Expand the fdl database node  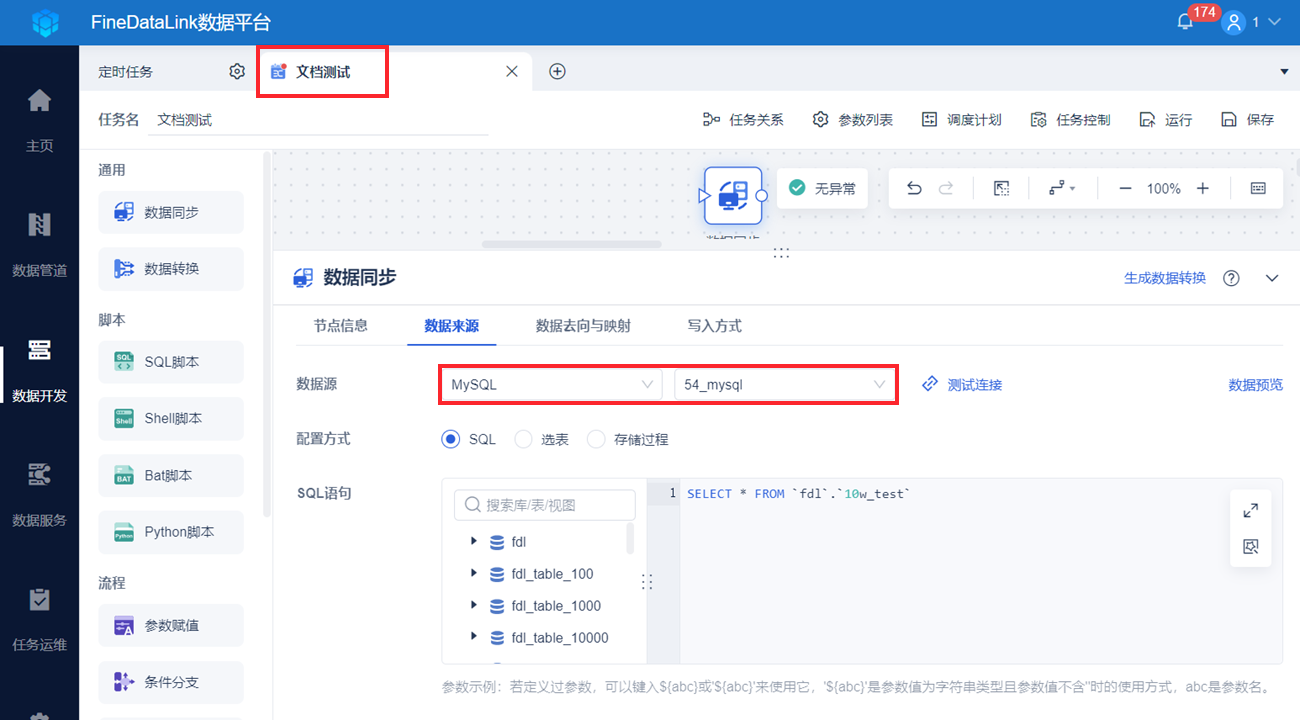[x=473, y=542]
